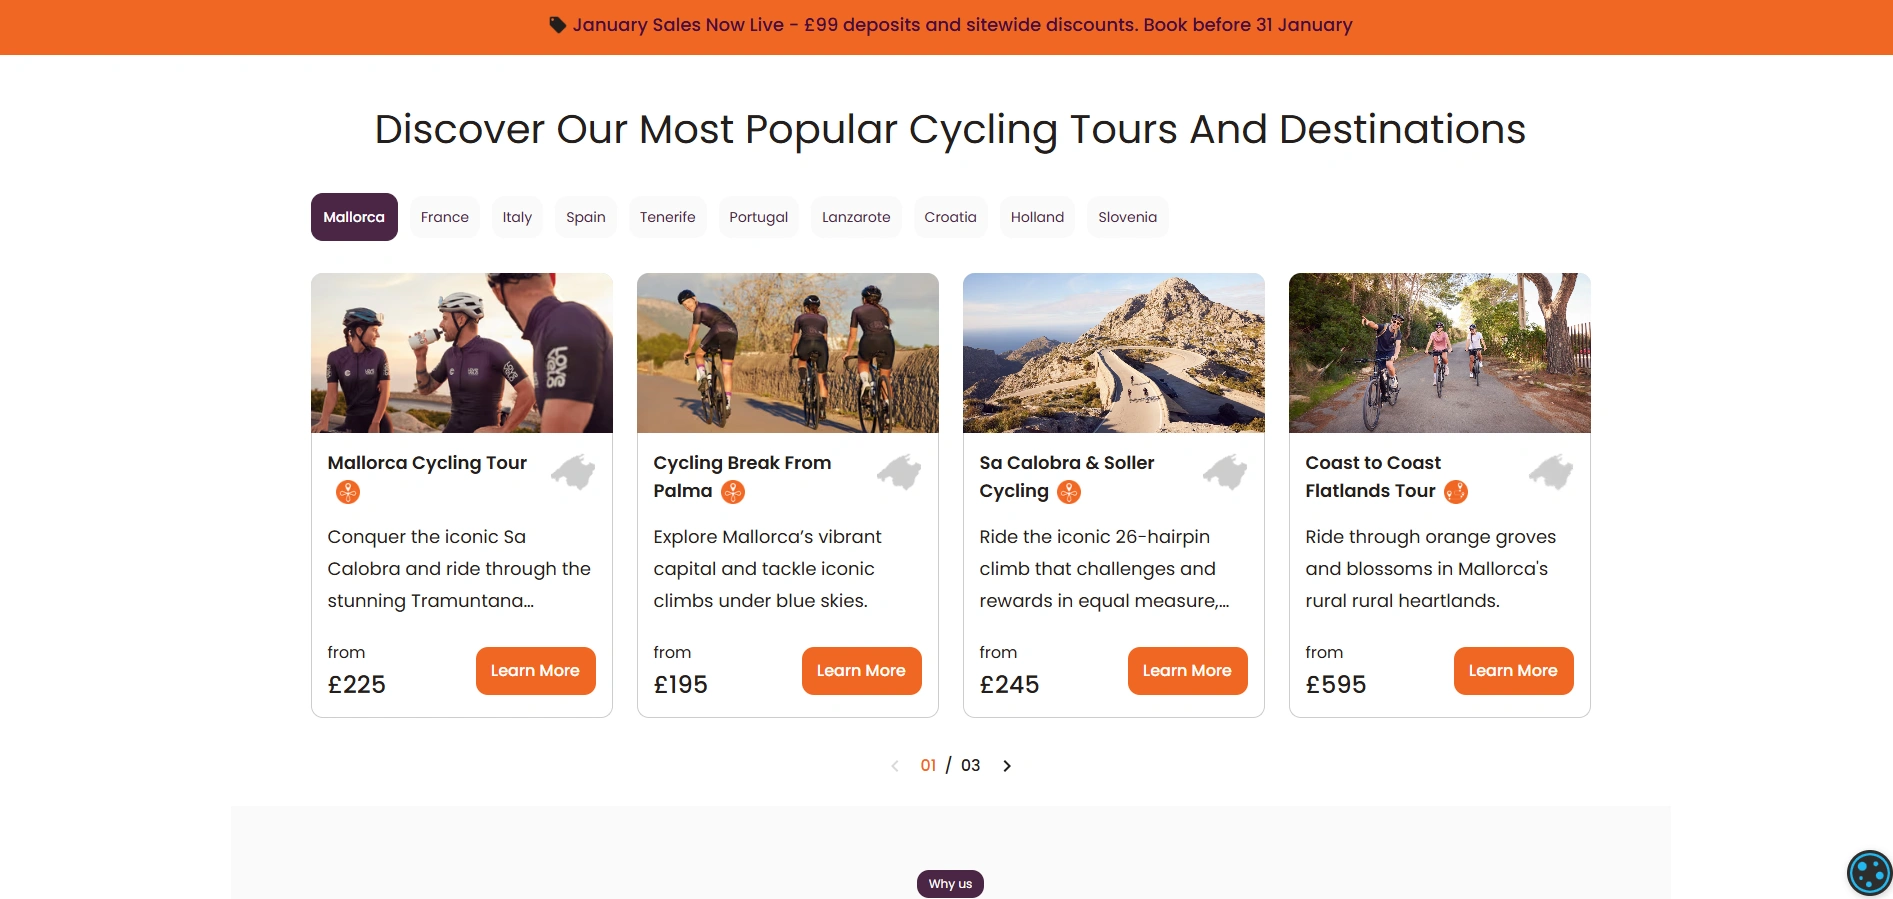Screen dimensions: 1893x899
Task: Go to previous carousel page with left chevron
Action: click(895, 766)
